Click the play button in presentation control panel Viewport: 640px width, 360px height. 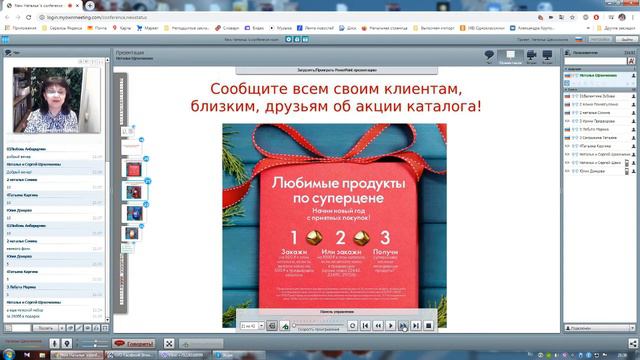click(x=390, y=325)
